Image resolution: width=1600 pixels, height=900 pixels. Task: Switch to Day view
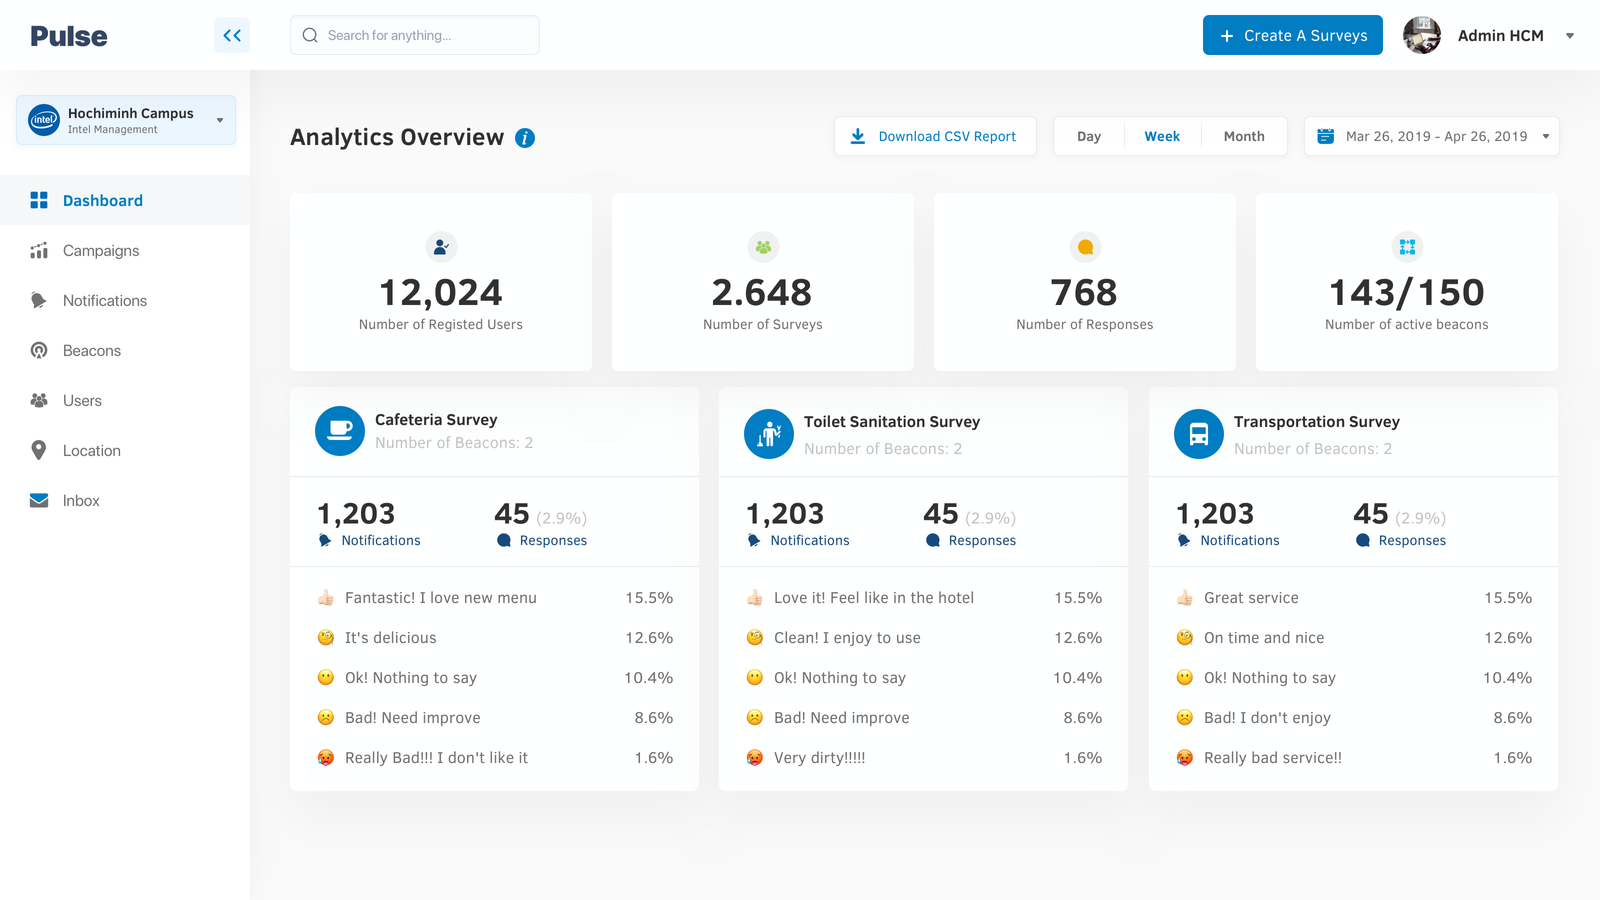pyautogui.click(x=1089, y=136)
